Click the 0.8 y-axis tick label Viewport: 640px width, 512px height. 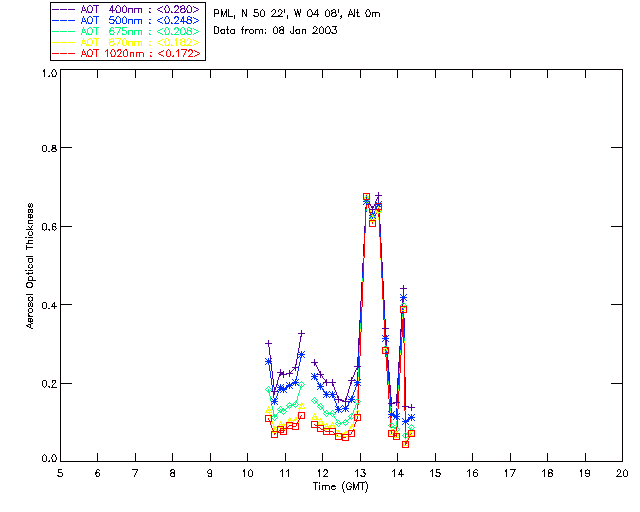[x=49, y=148]
